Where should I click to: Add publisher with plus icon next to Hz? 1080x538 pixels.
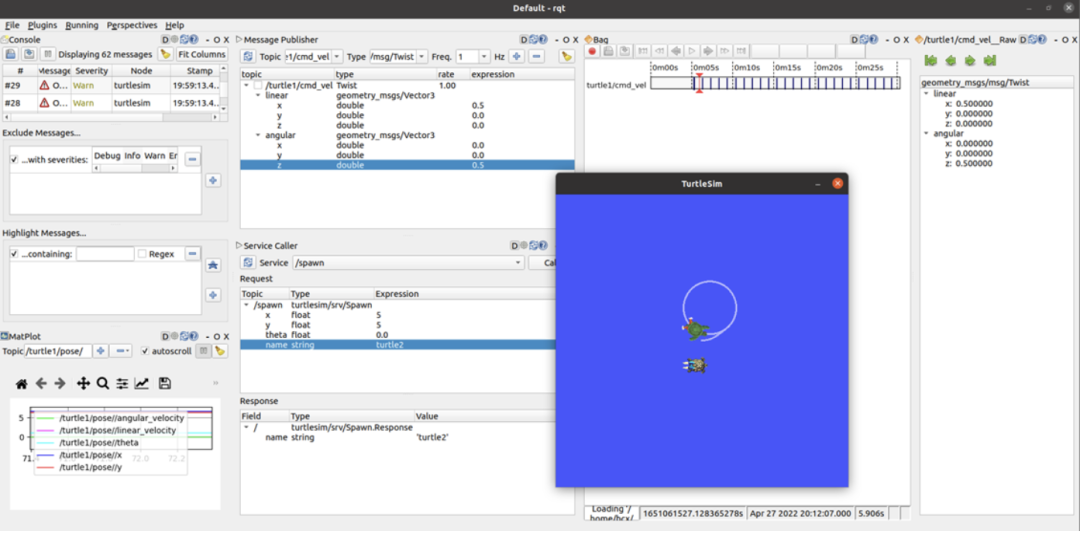click(516, 56)
